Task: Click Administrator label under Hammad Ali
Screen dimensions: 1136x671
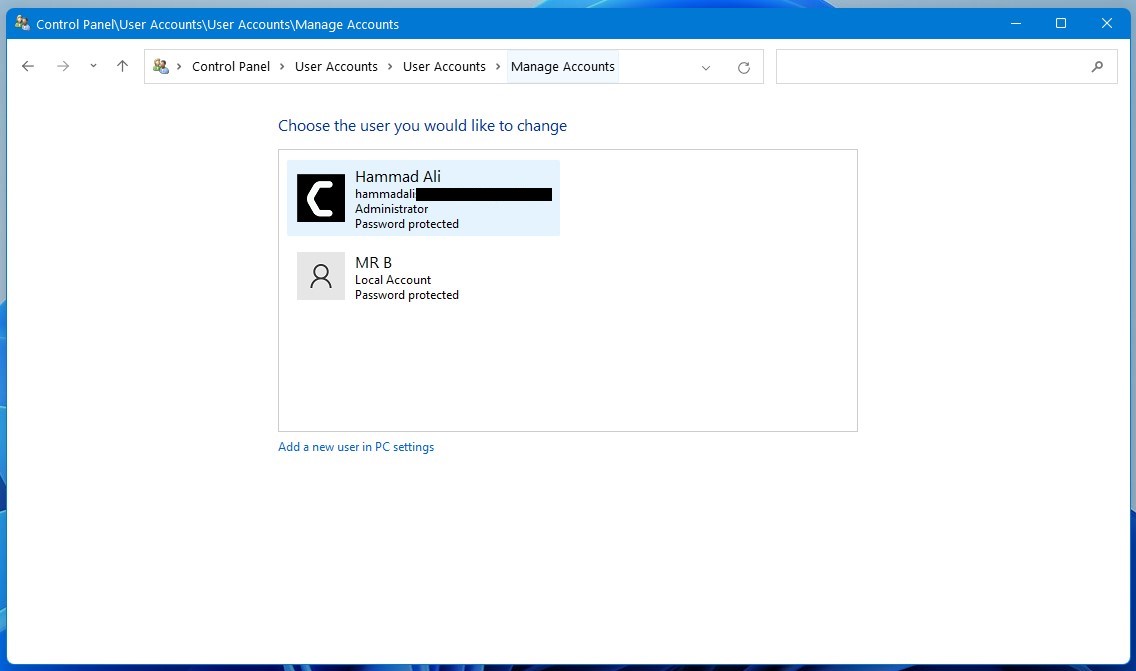Action: [x=391, y=209]
